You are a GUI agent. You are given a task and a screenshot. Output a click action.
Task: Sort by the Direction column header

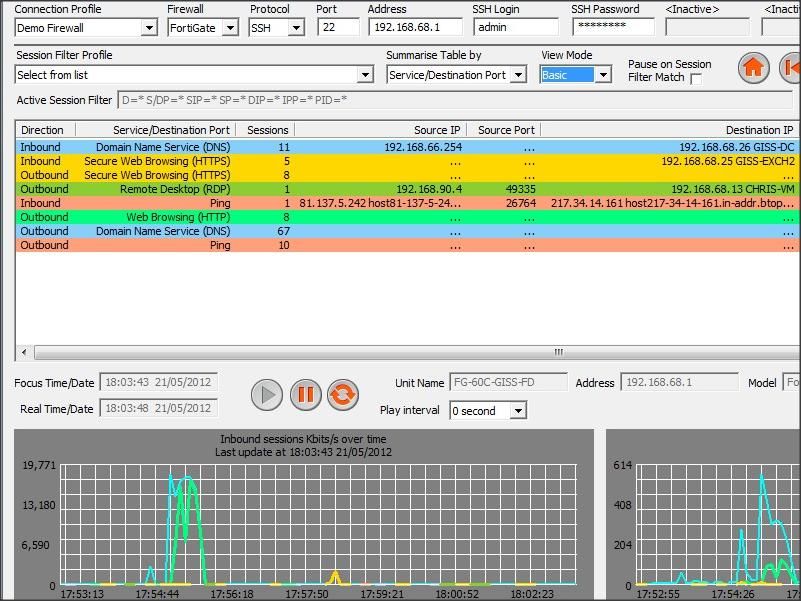43,130
